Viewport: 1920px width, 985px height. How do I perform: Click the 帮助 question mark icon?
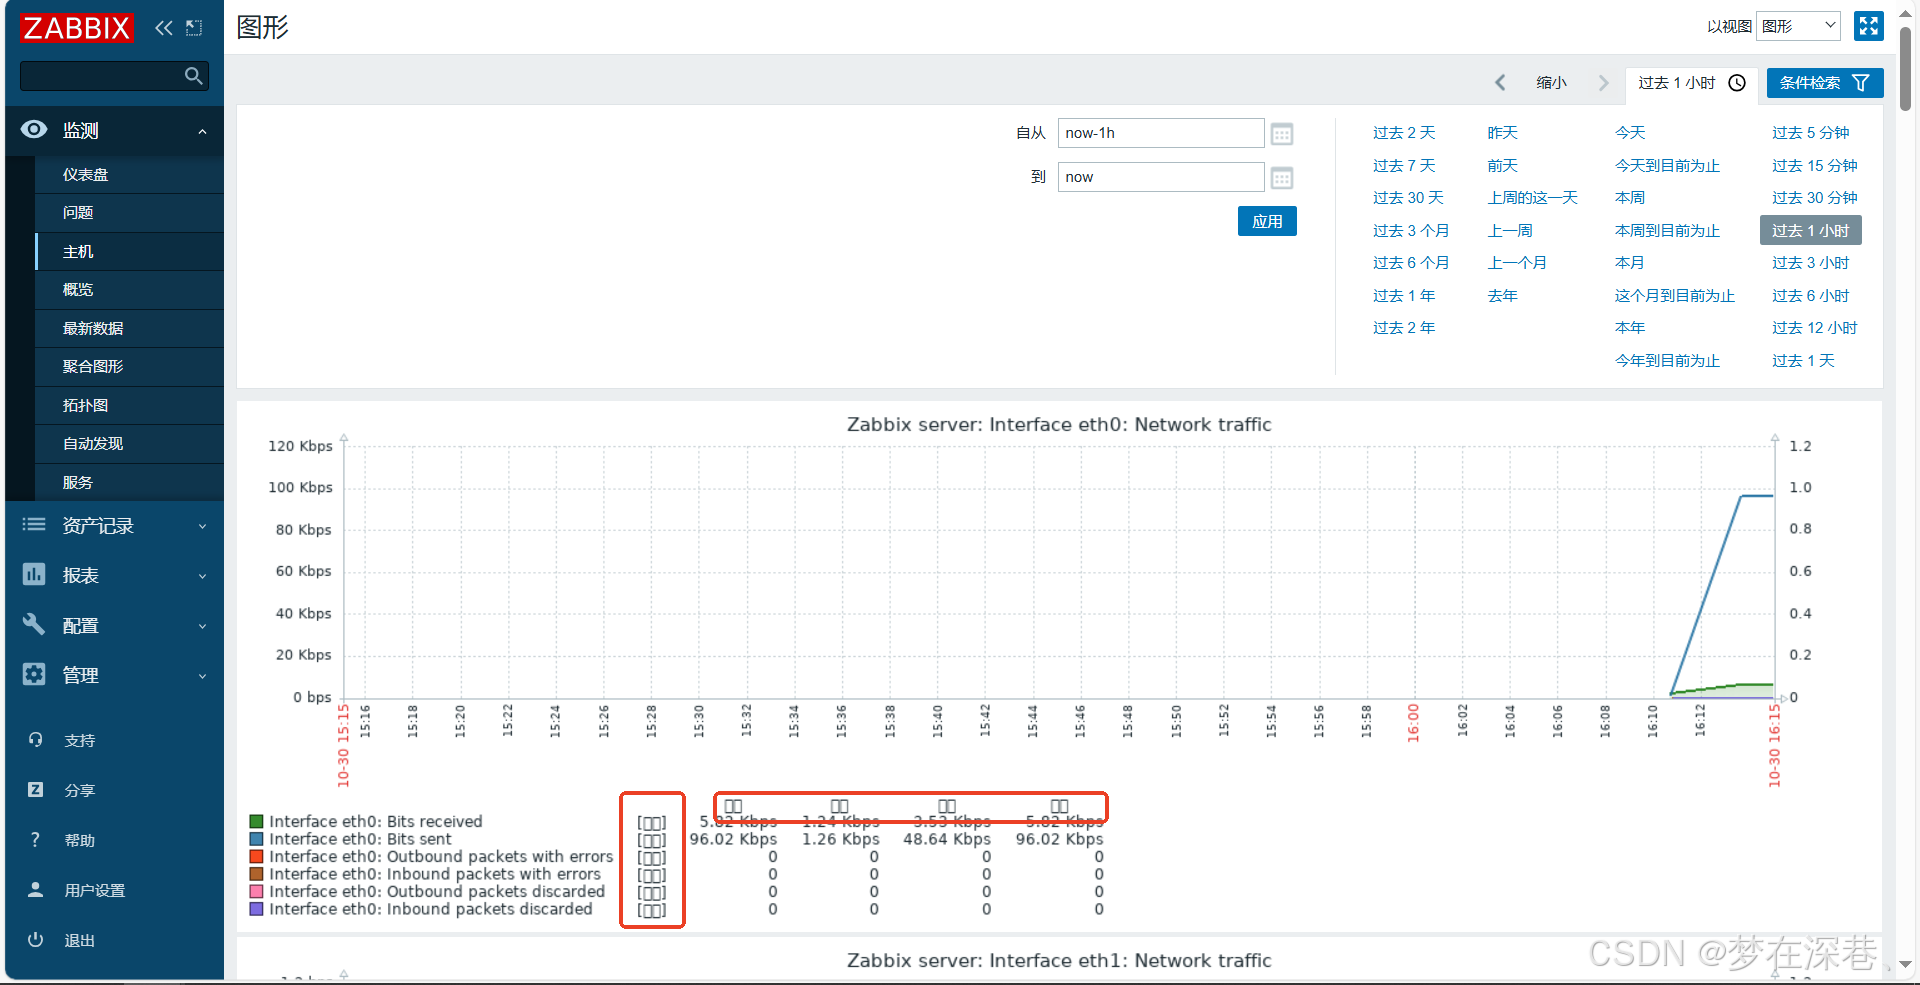36,840
